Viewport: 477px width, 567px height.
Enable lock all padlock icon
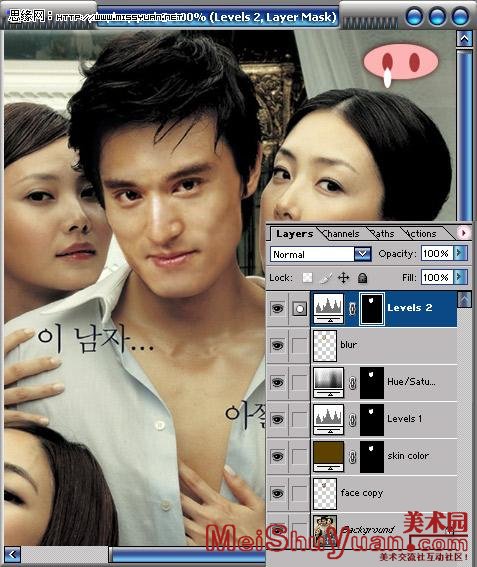pos(362,278)
